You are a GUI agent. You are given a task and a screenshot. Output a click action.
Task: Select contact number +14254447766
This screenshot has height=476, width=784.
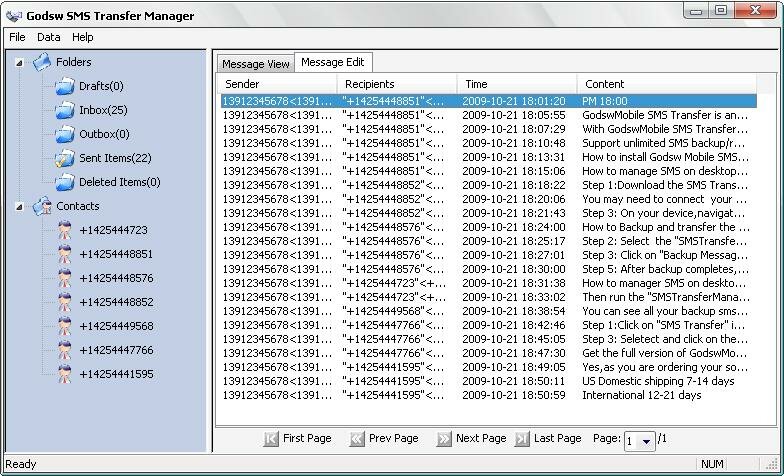point(116,350)
